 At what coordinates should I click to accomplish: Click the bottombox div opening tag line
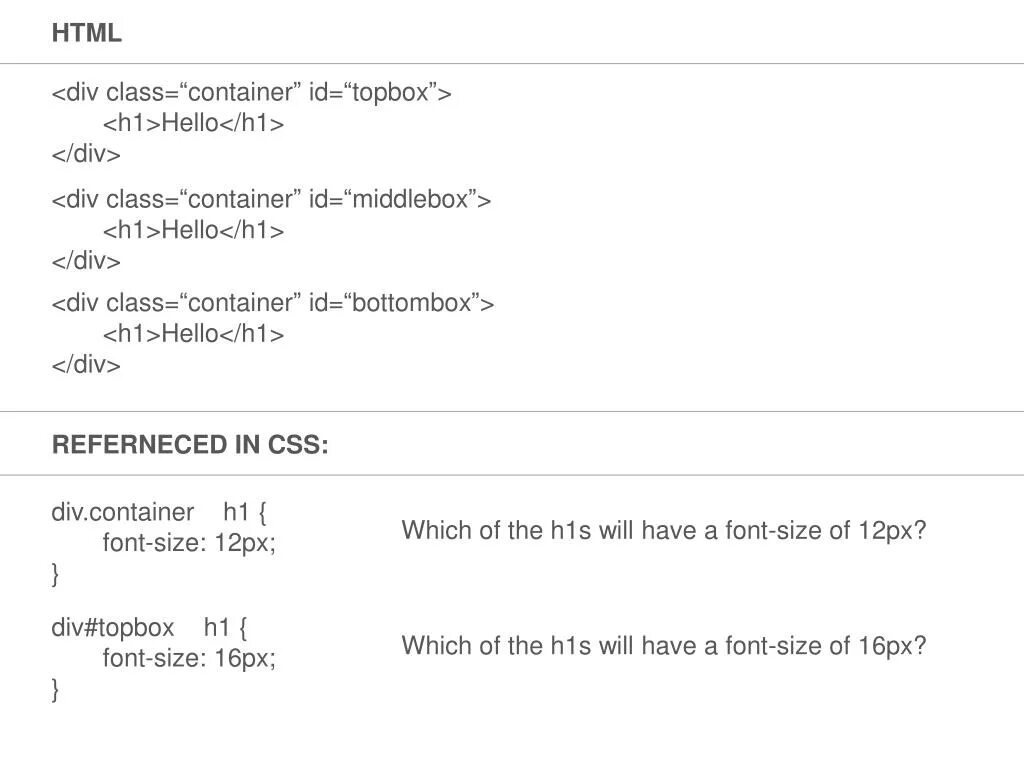coord(273,303)
